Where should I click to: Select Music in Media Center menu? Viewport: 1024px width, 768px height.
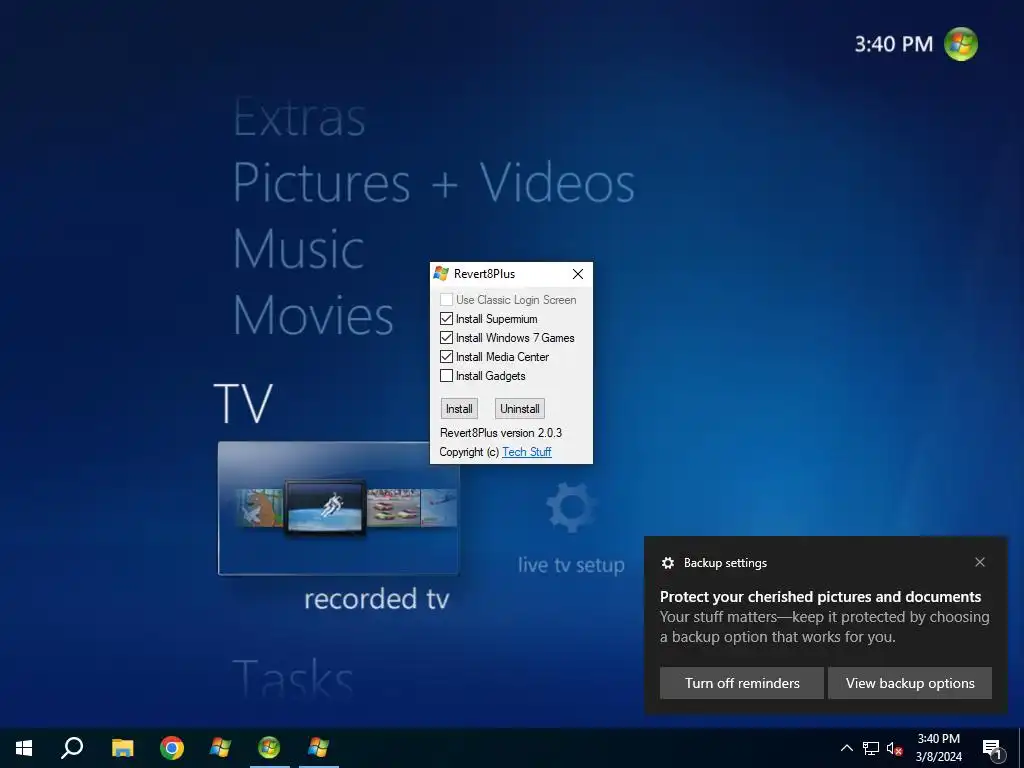(x=298, y=249)
